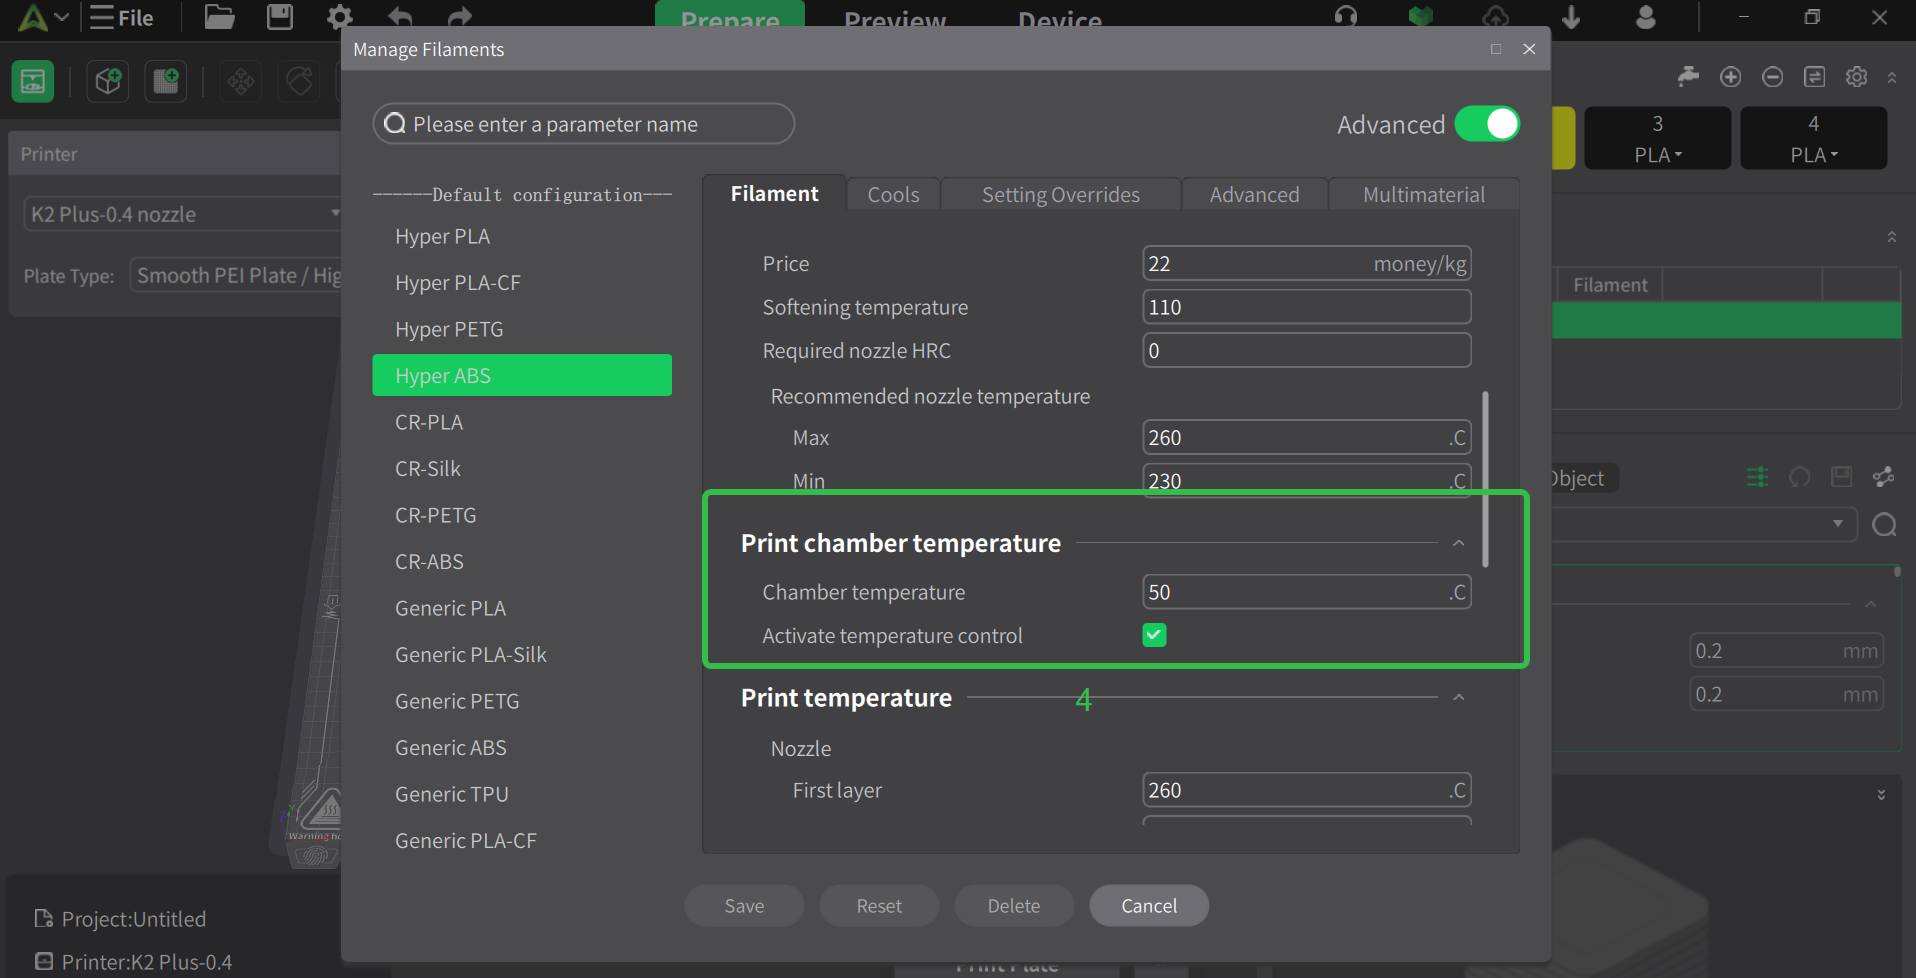This screenshot has height=978, width=1916.
Task: Enable Activate temperature control checkbox
Action: 1154,634
